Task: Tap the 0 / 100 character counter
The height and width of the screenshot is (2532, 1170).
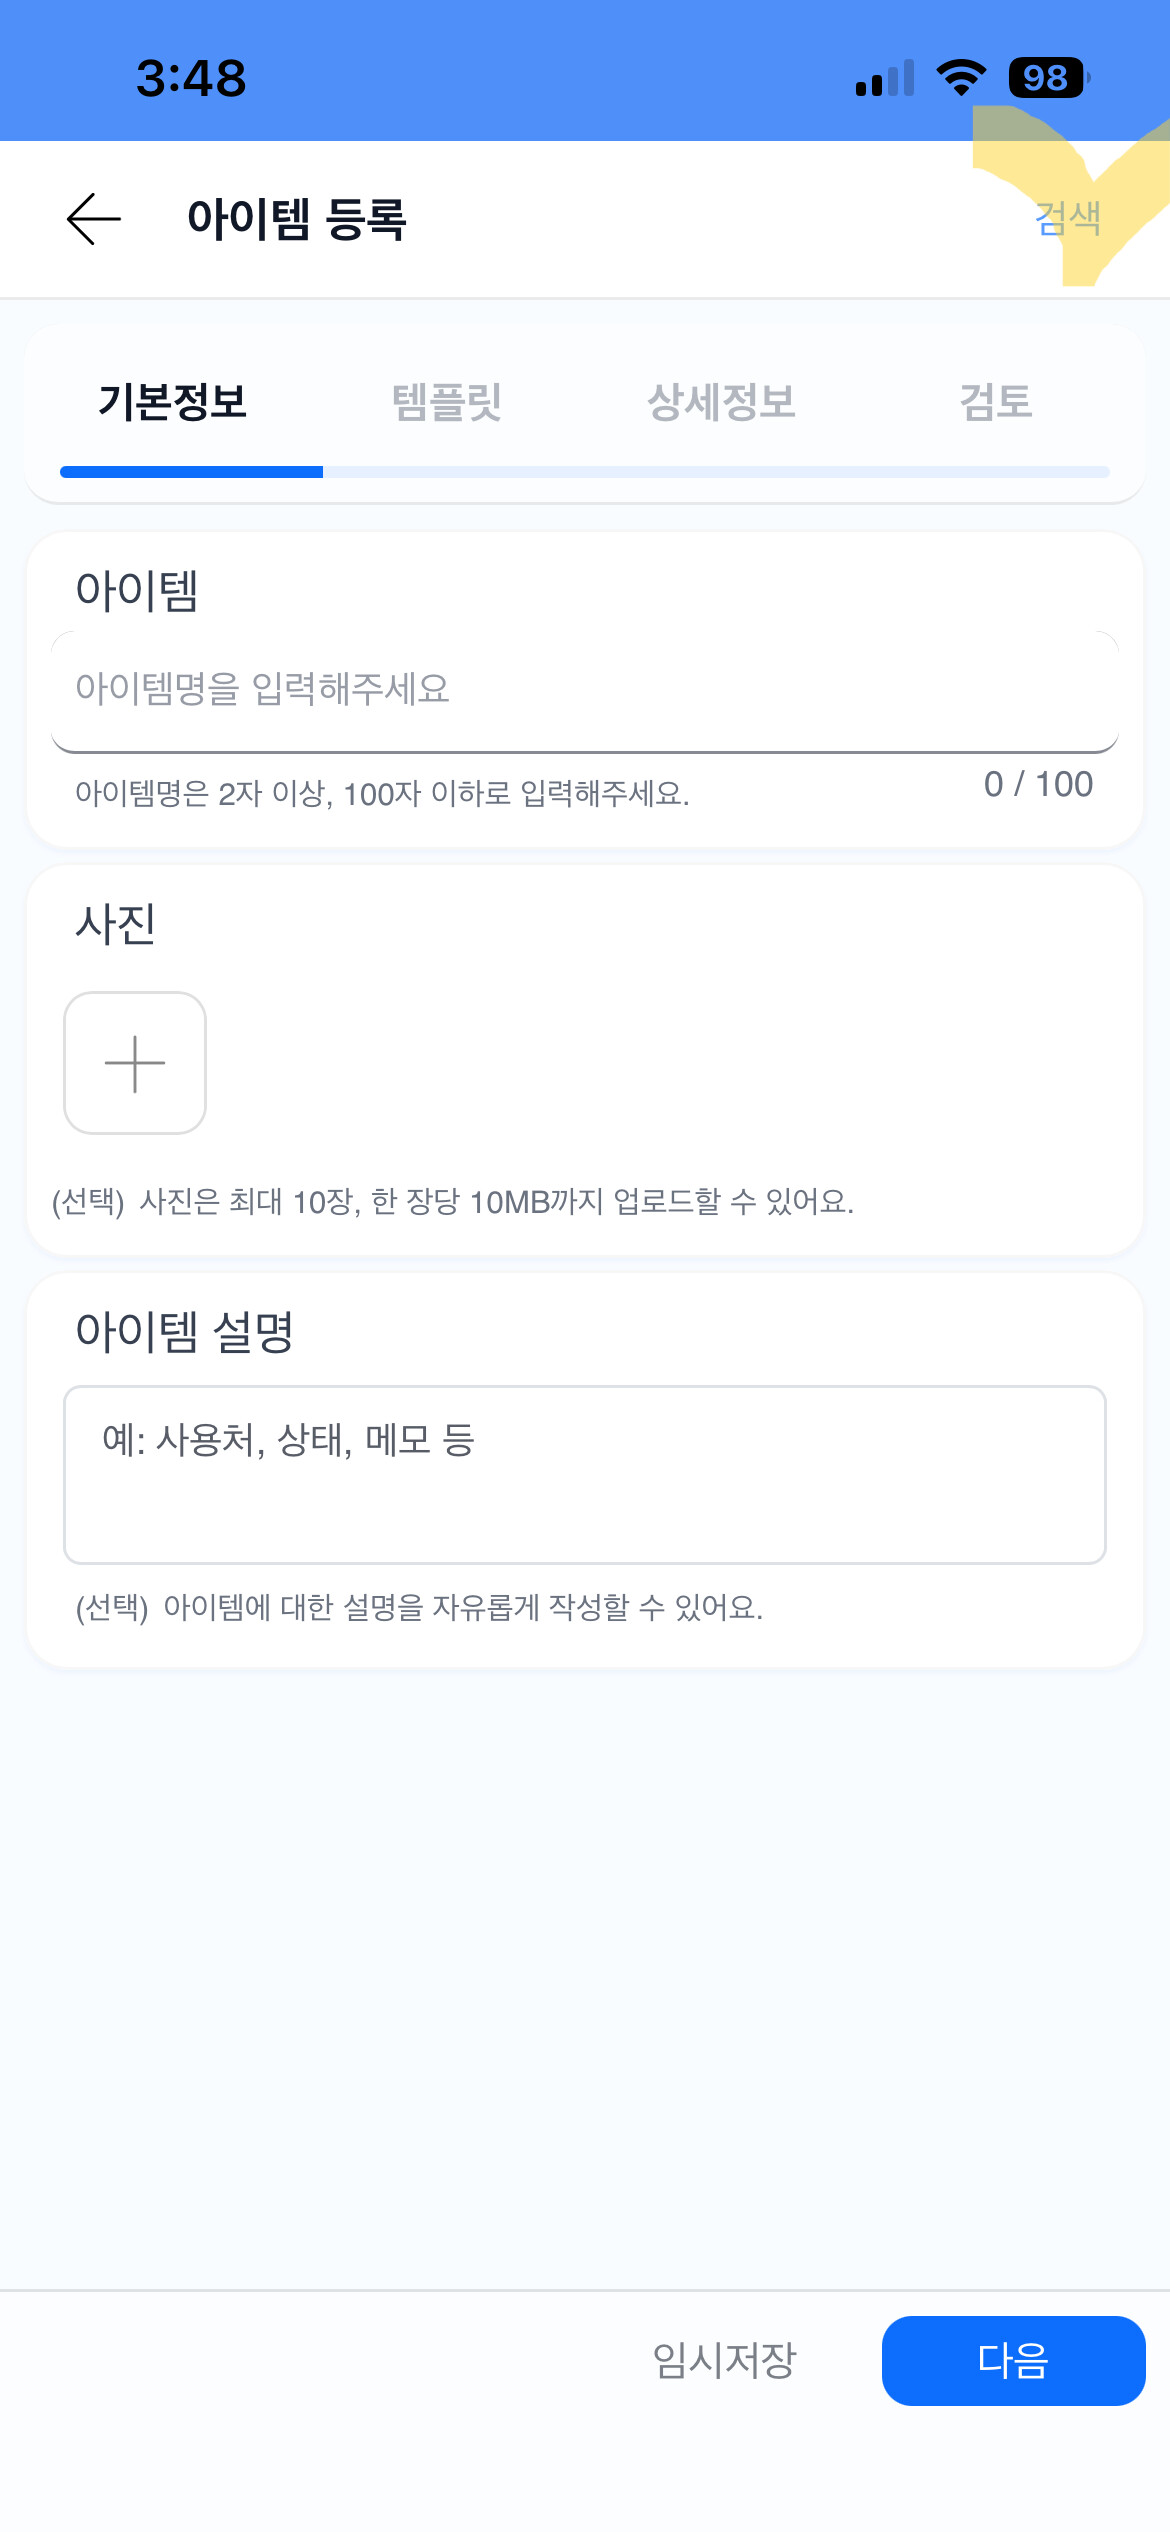Action: (1038, 784)
